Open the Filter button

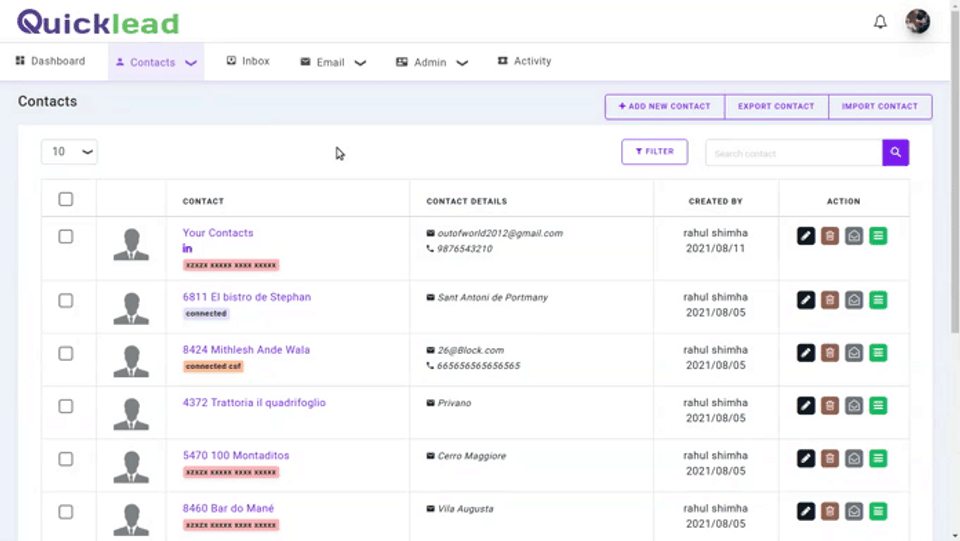click(654, 152)
